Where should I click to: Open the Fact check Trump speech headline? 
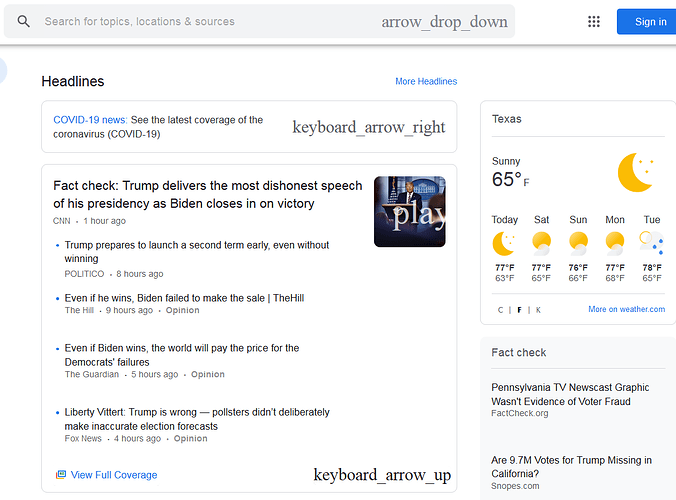(x=207, y=194)
